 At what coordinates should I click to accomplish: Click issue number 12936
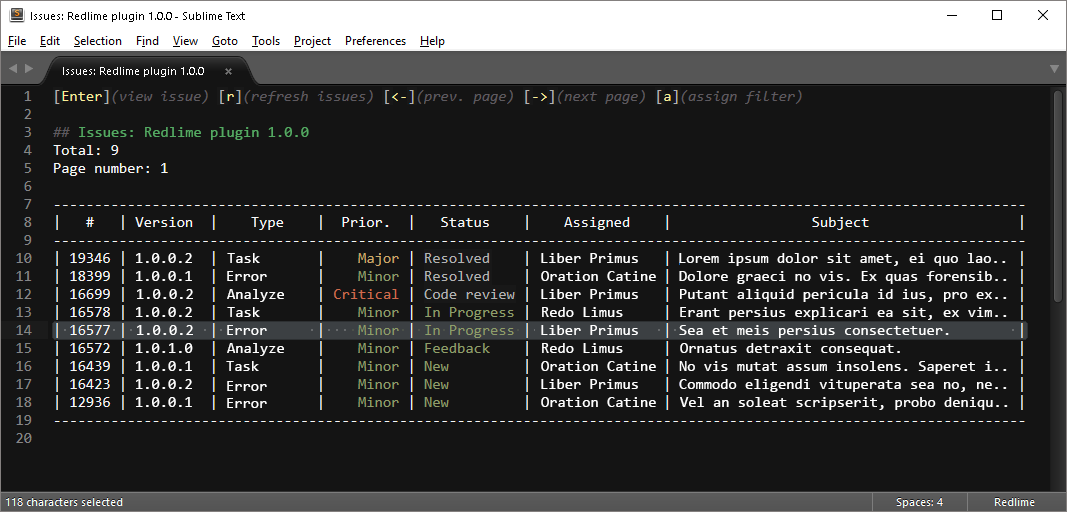point(90,402)
